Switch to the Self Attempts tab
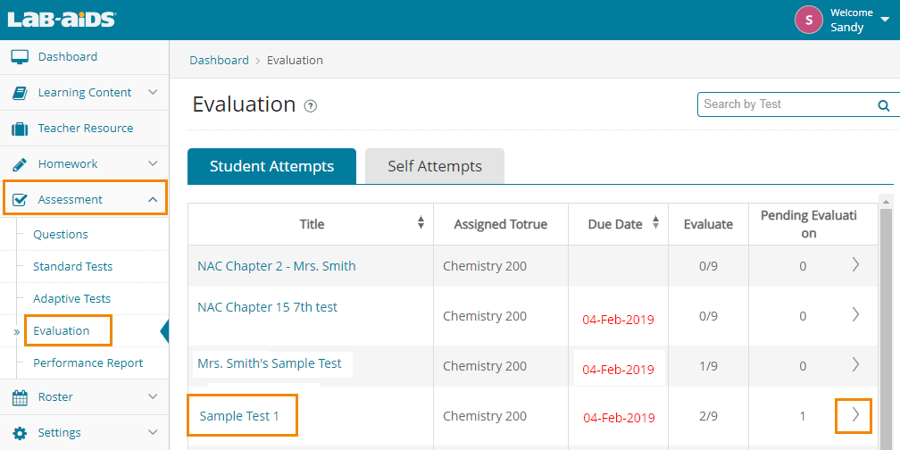Screen dimensions: 900x450 coord(434,167)
